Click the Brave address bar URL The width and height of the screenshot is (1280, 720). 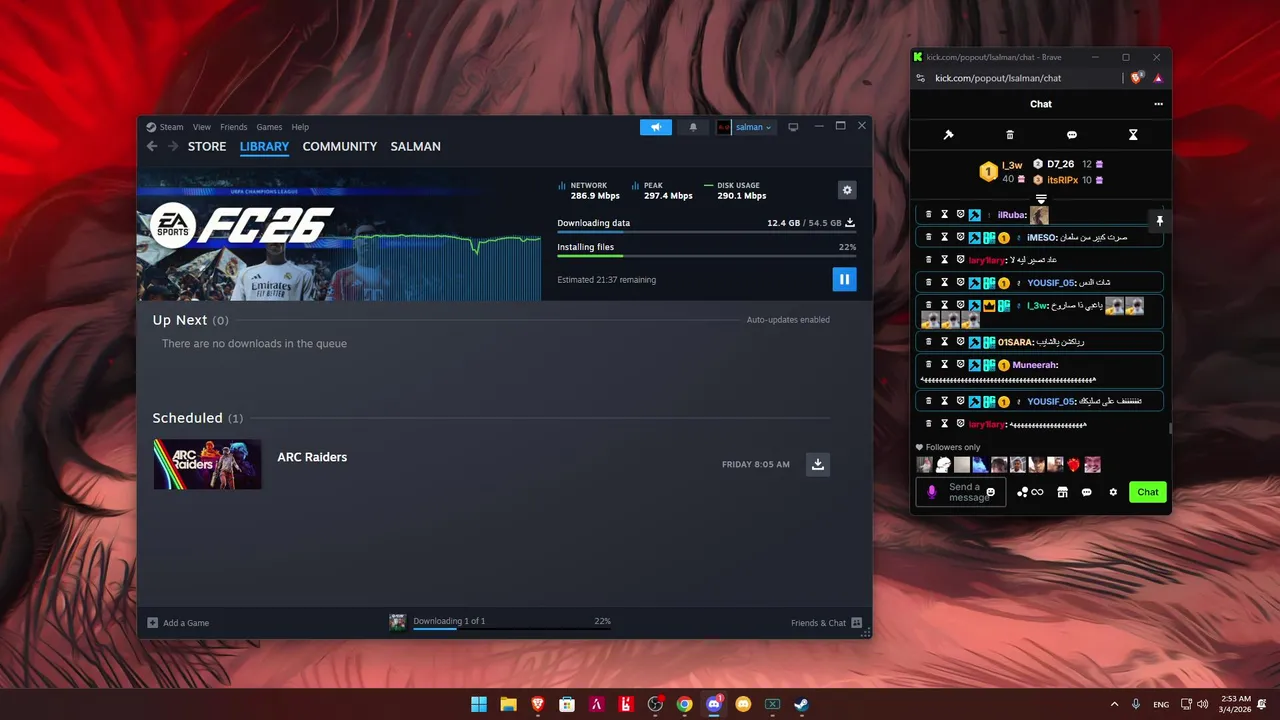coord(998,78)
